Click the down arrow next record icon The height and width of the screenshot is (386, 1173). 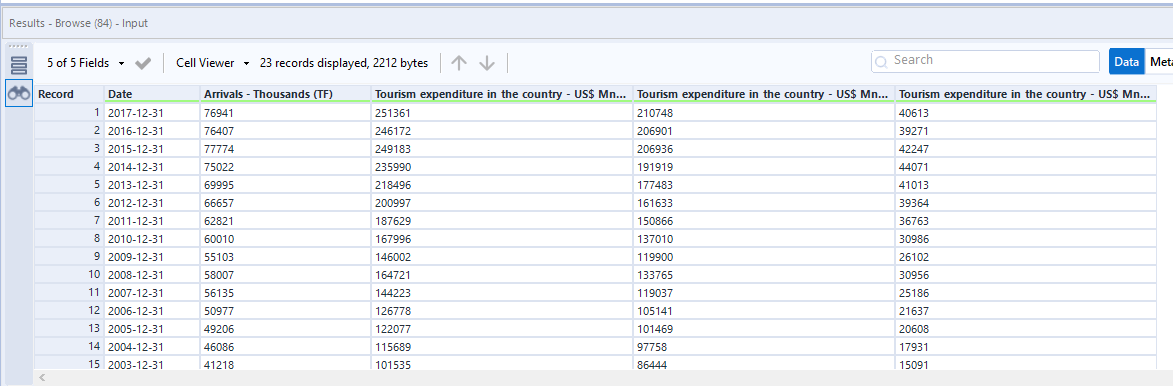point(487,64)
